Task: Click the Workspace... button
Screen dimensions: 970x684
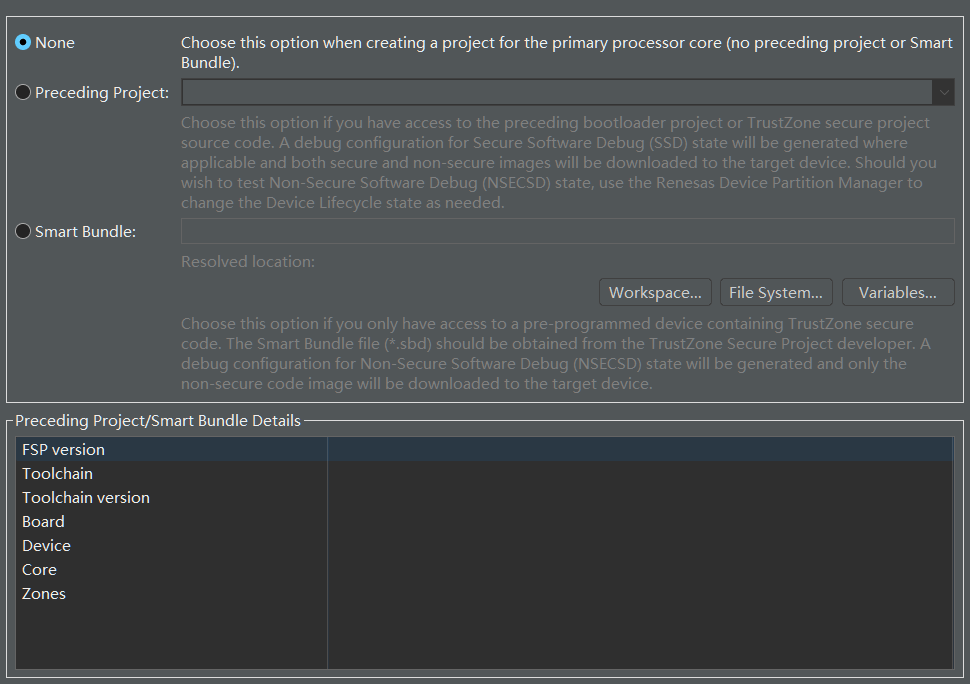Action: (655, 292)
